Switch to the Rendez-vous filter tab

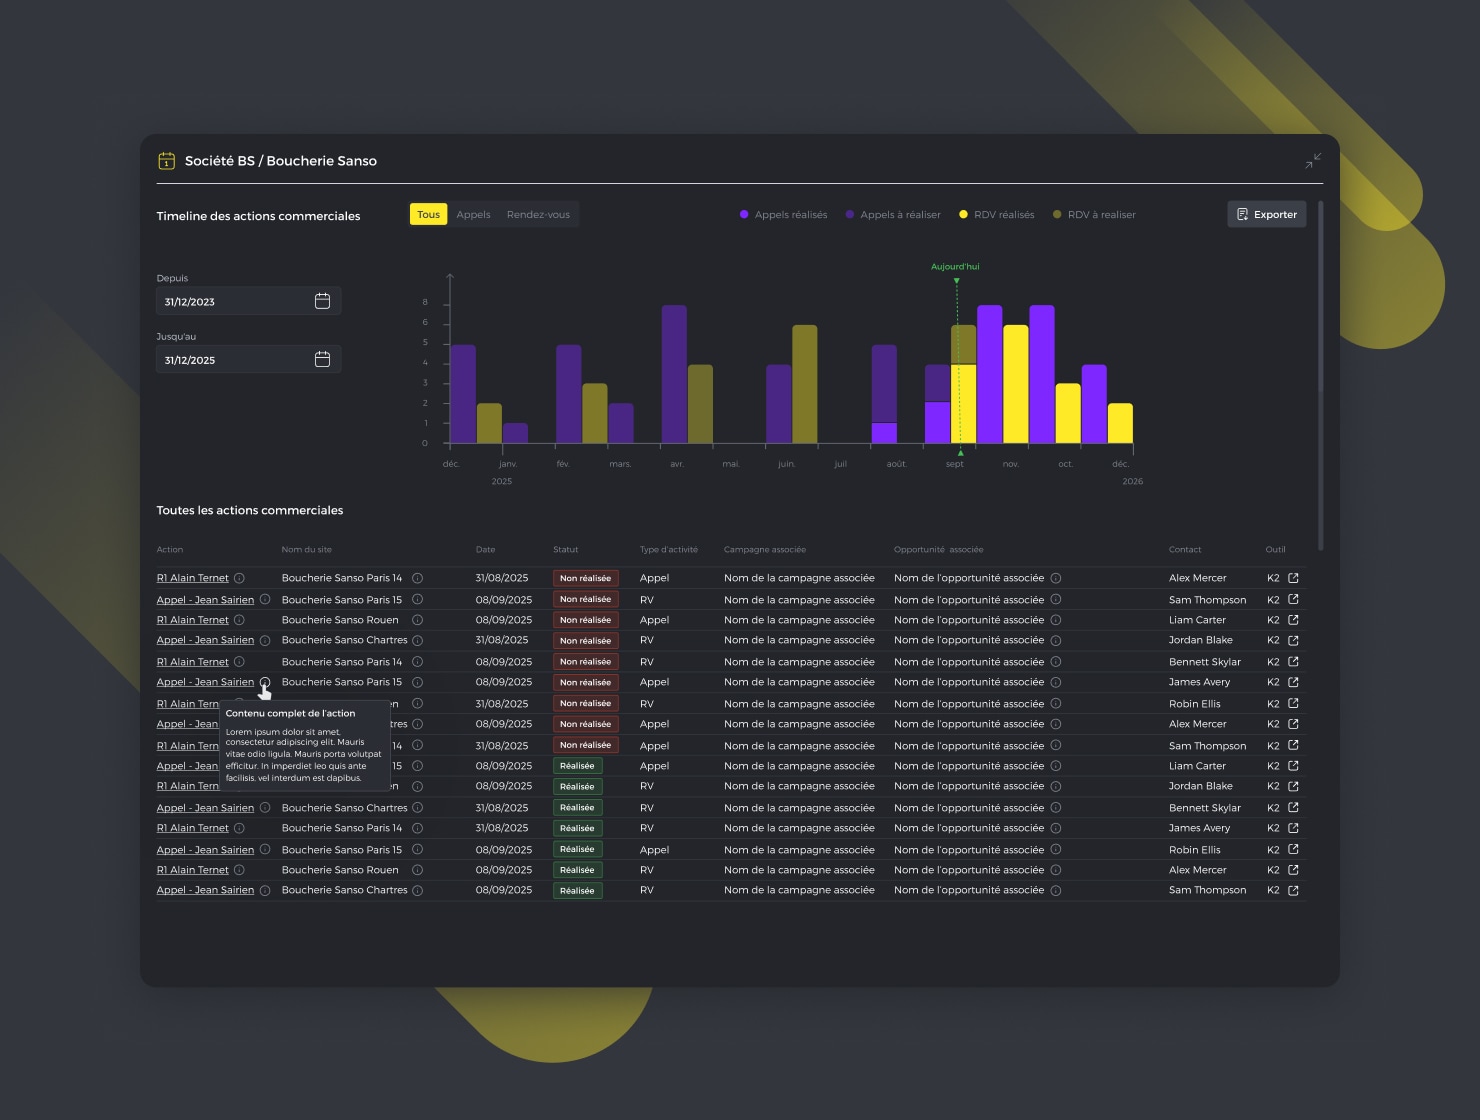tap(538, 214)
